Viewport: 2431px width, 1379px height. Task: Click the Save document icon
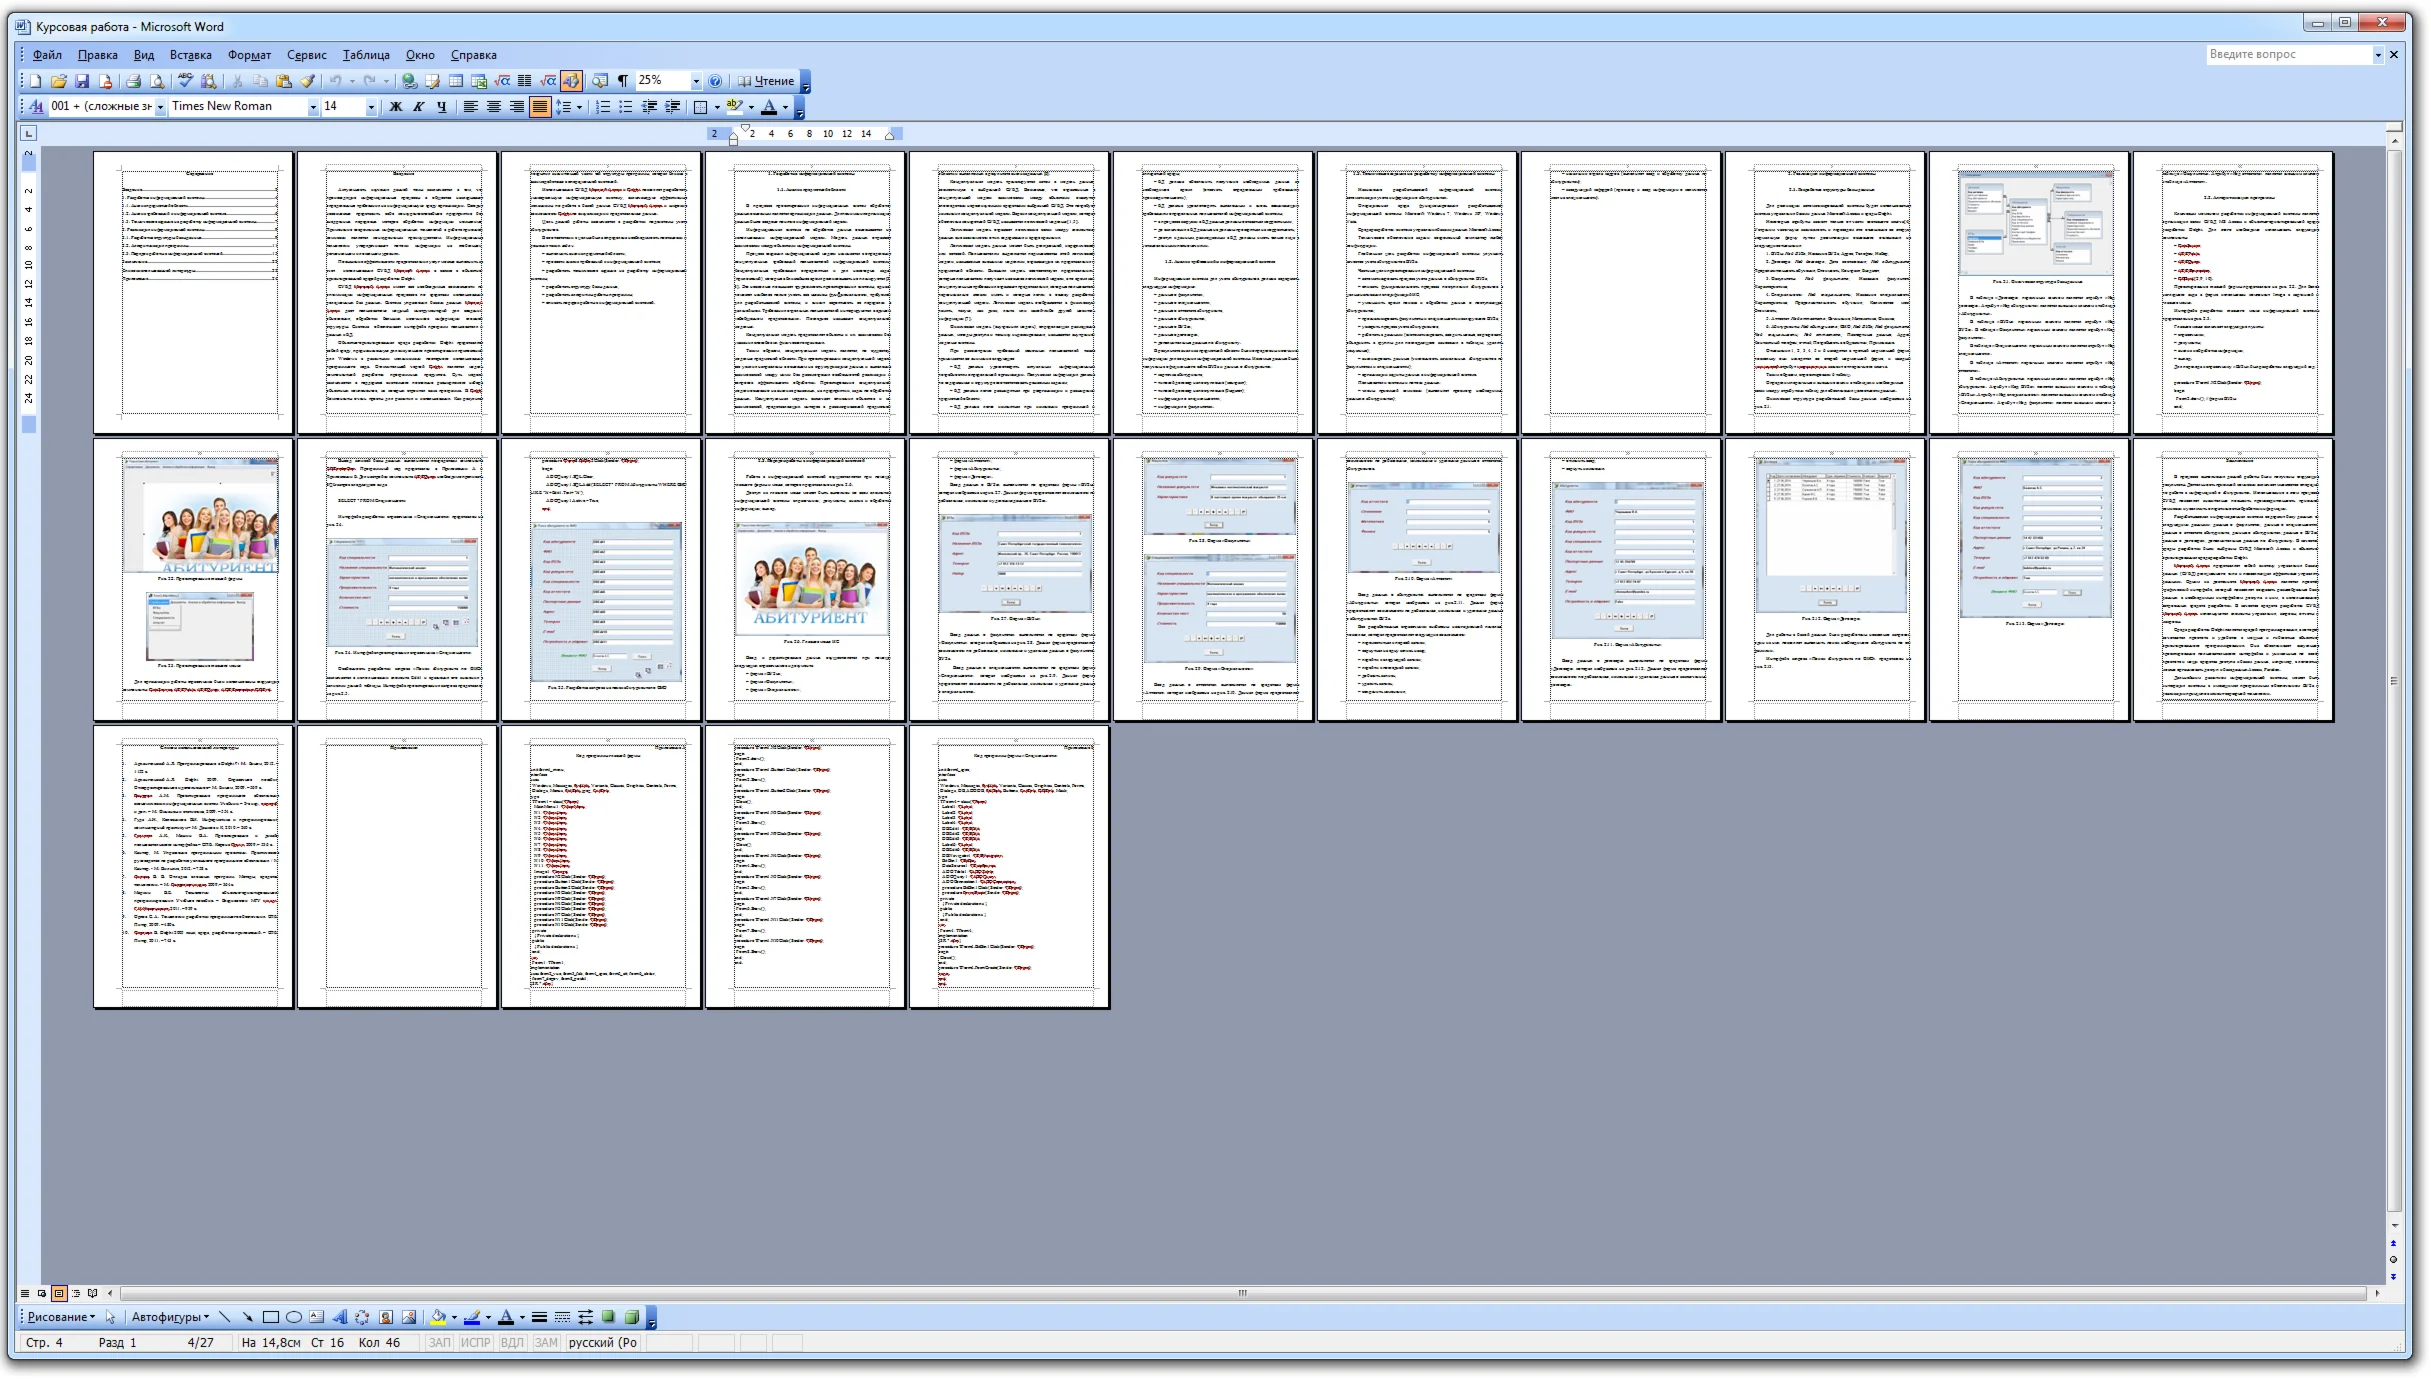tap(82, 81)
